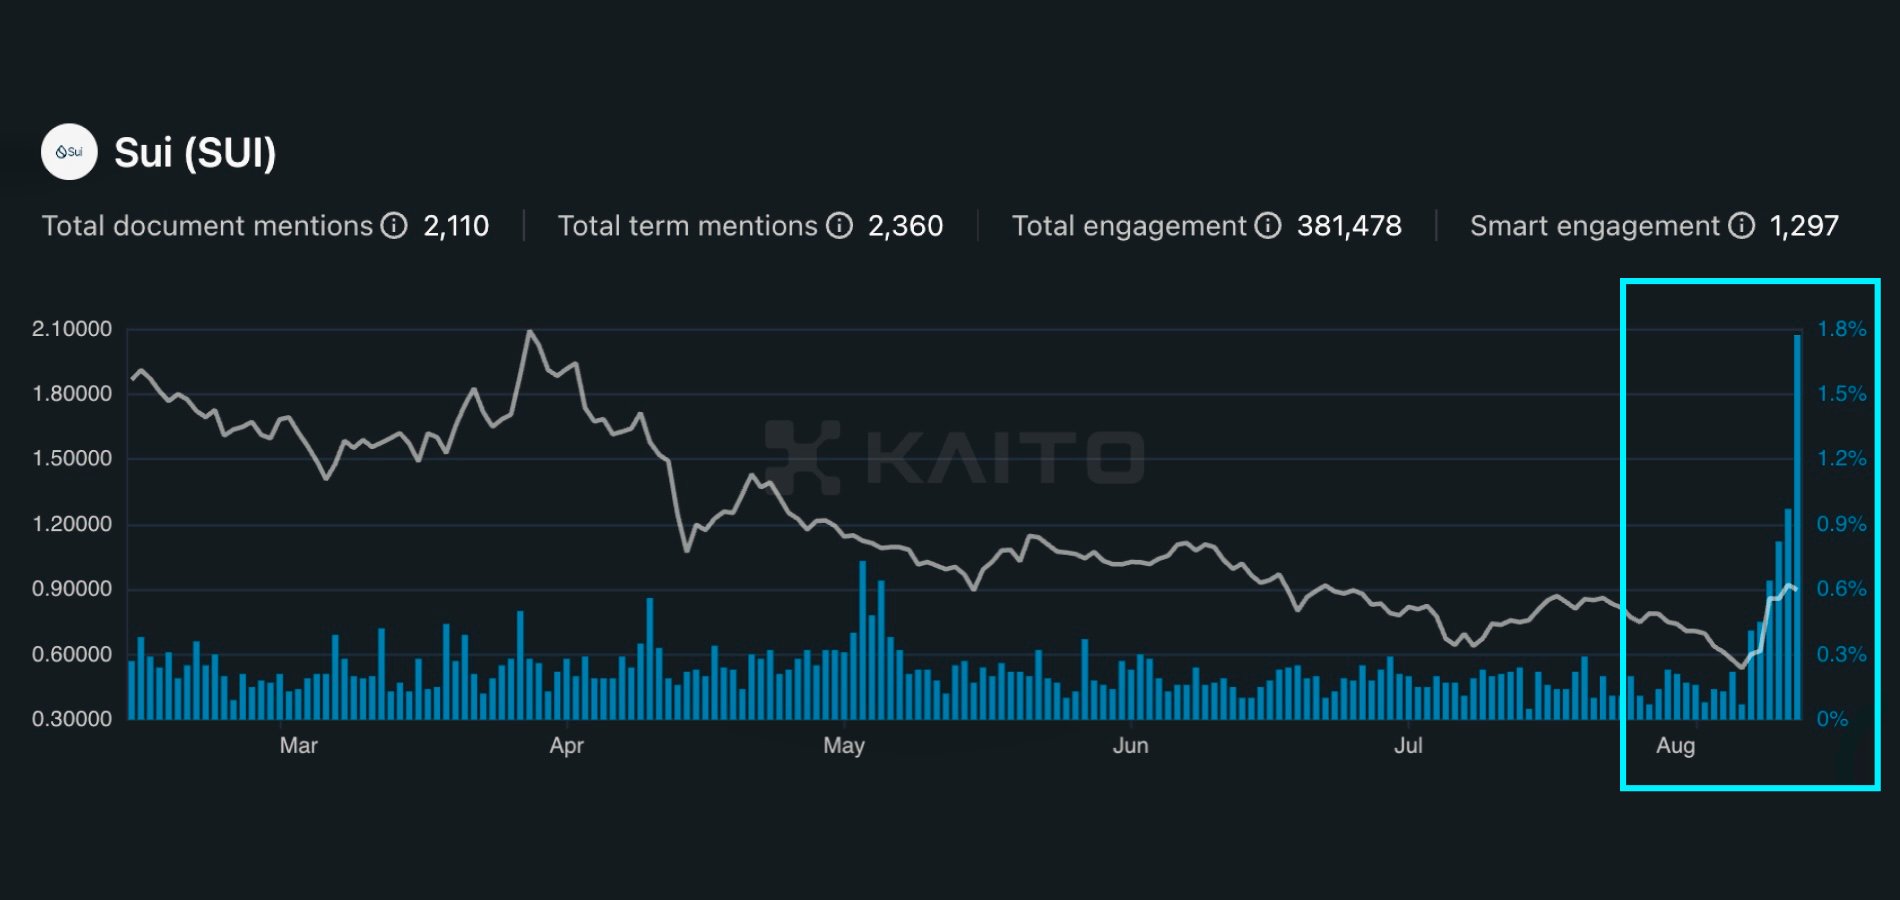Screen dimensions: 1900x900
Task: Click the 2,360 term mentions value
Action: pos(905,226)
